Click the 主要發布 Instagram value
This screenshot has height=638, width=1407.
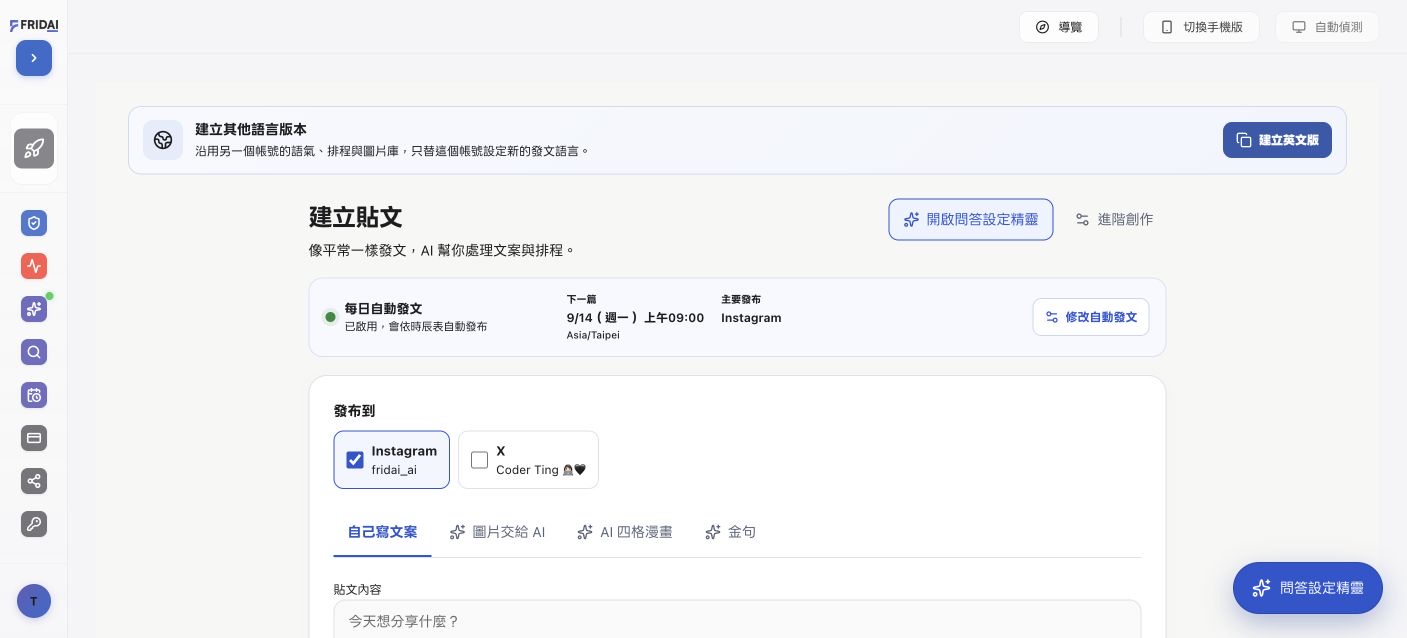tap(751, 318)
